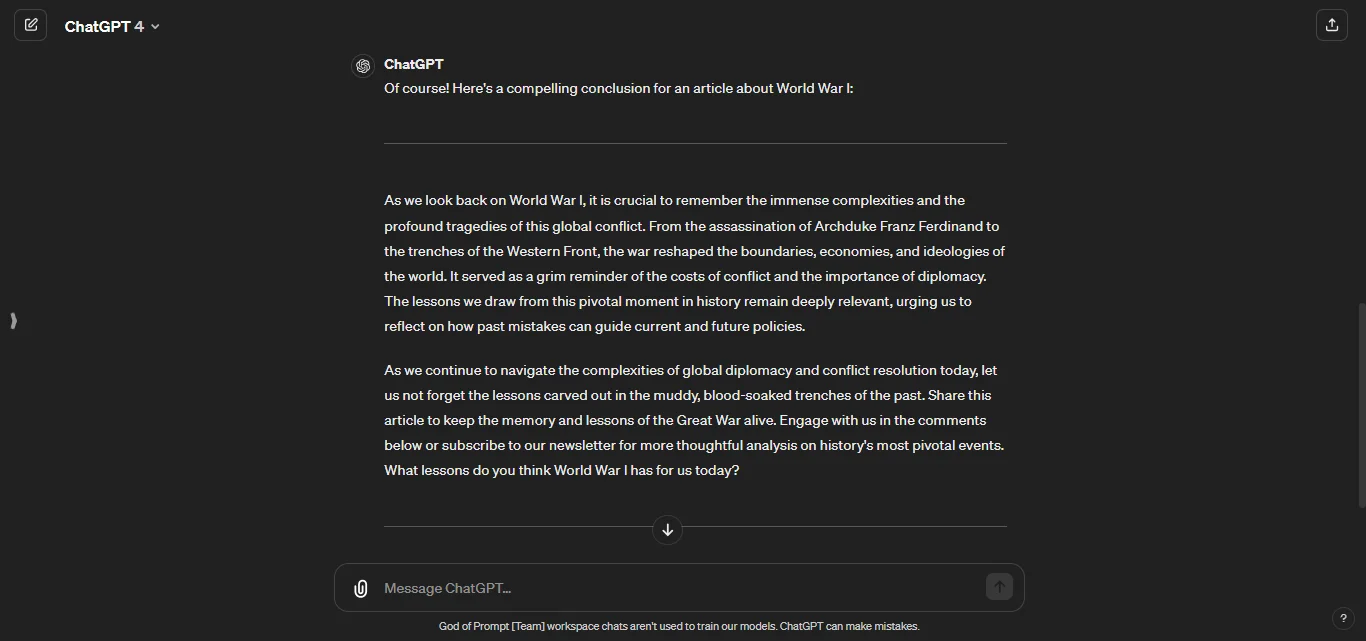This screenshot has width=1366, height=641.
Task: Click the divider line above the conclusion text
Action: pos(695,143)
